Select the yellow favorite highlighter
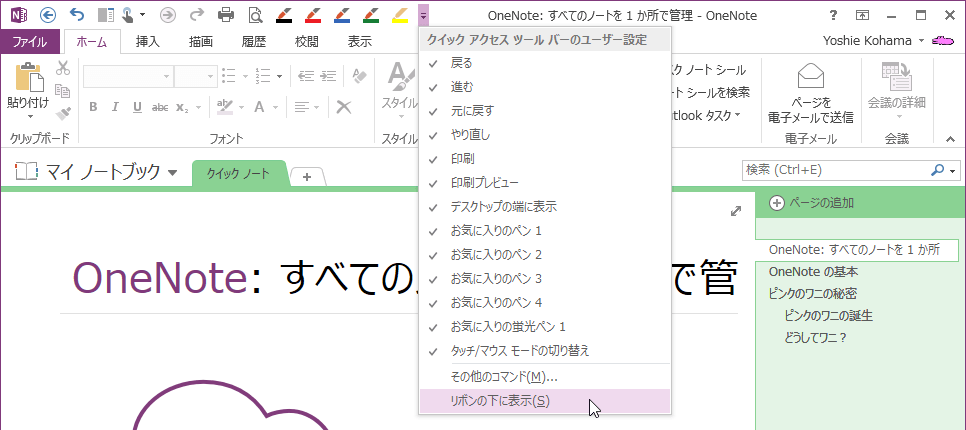The height and width of the screenshot is (430, 966). point(400,15)
